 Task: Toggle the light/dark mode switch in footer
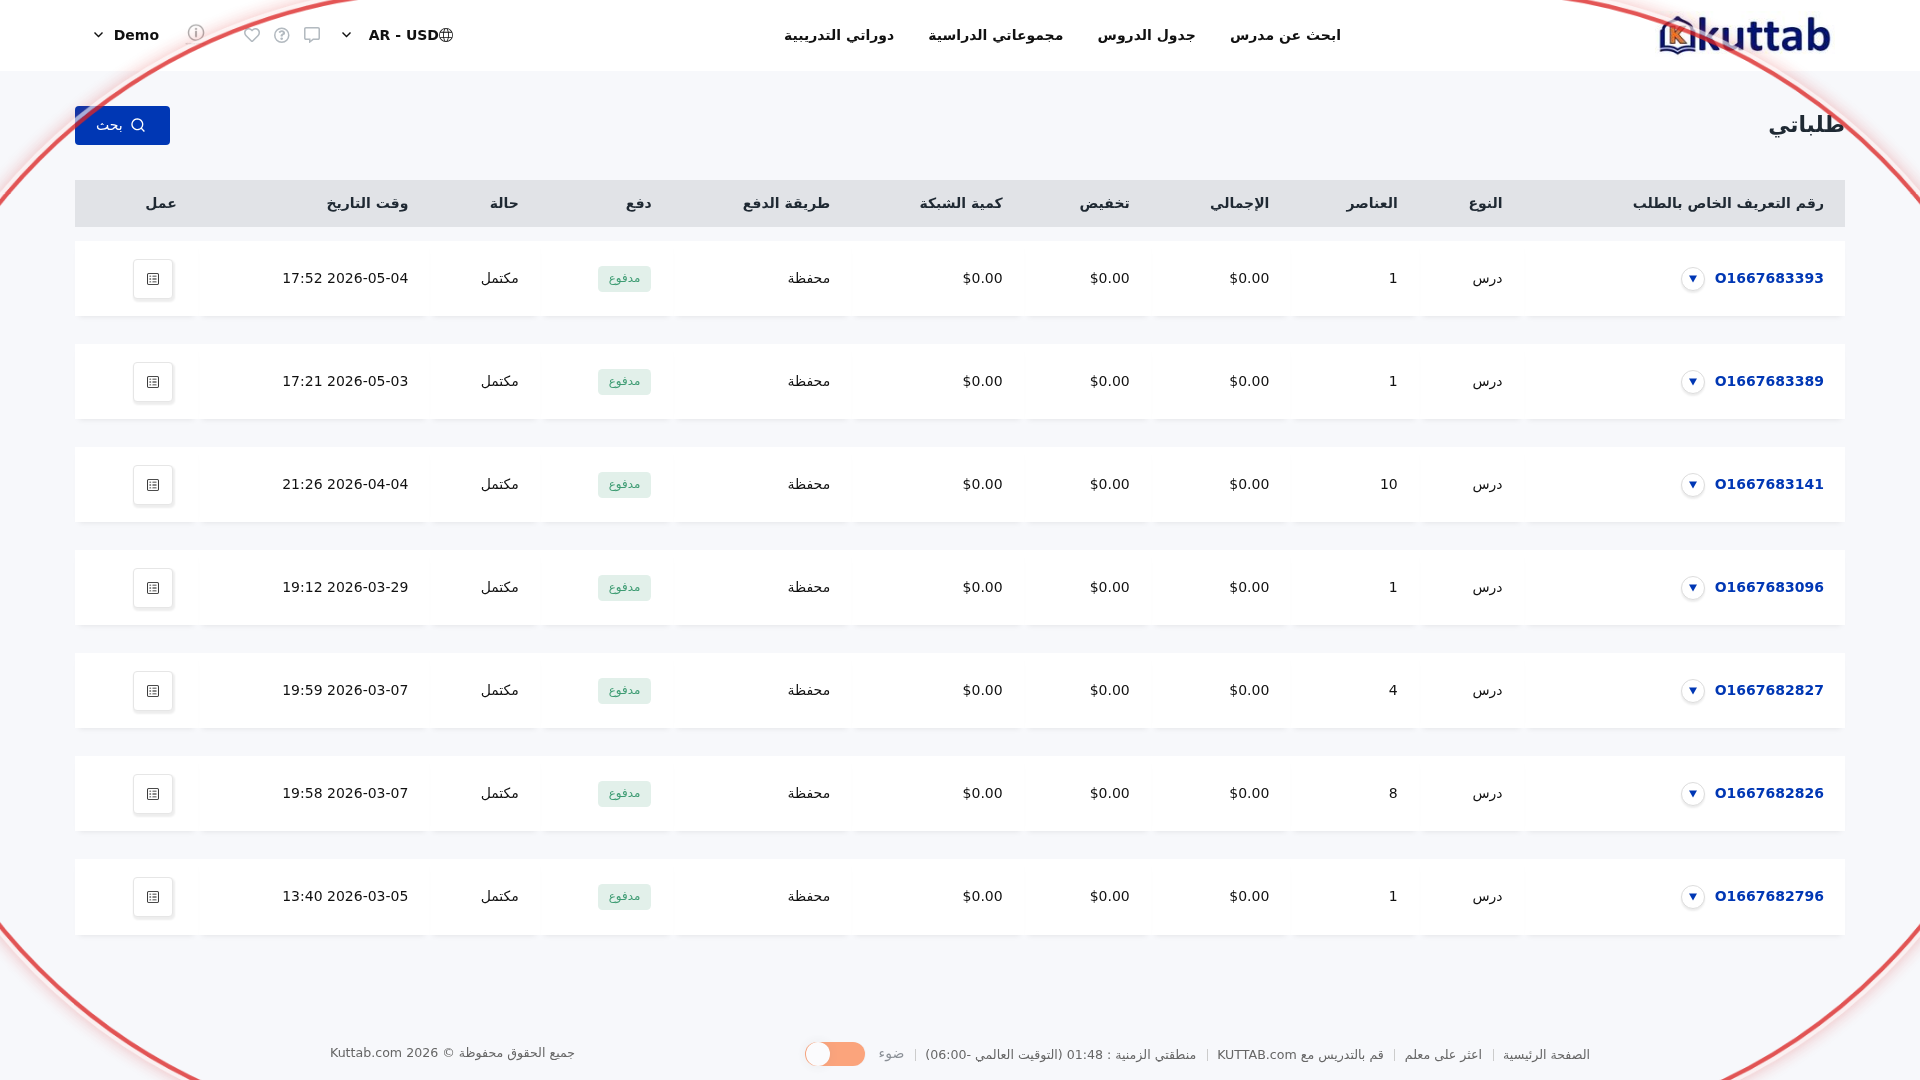pyautogui.click(x=835, y=1054)
